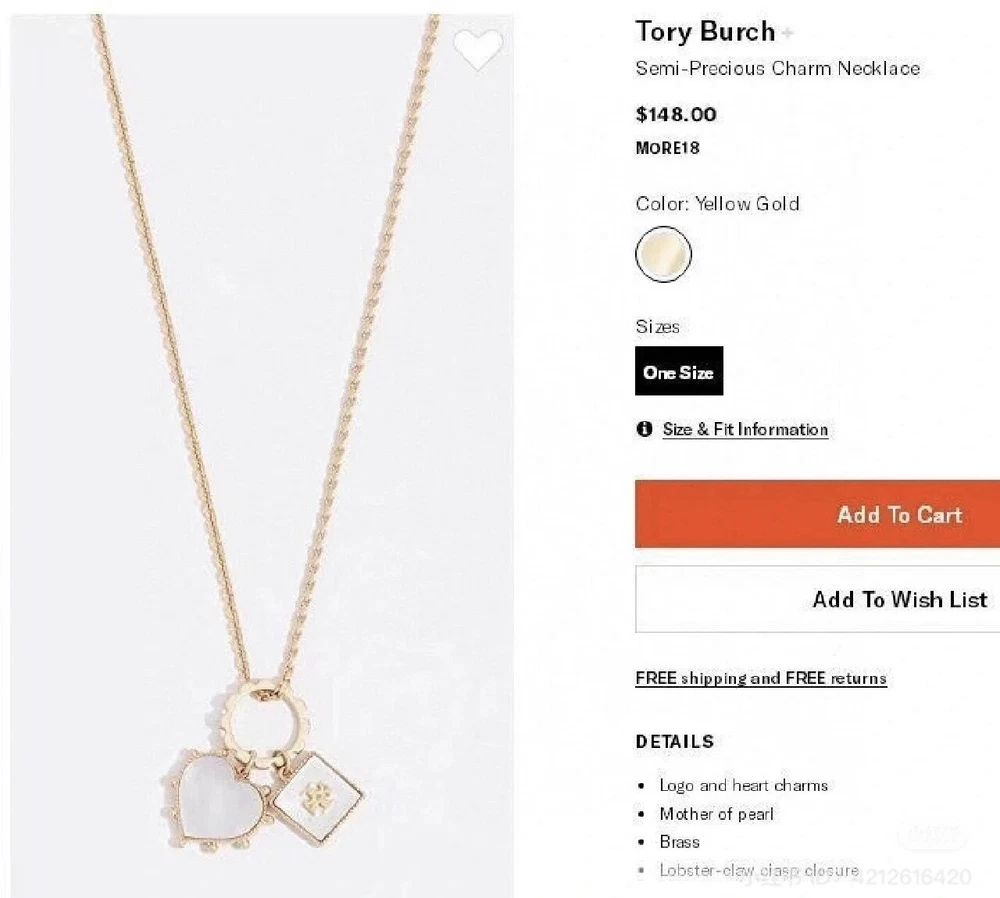1000x898 pixels.
Task: Click the info icon before Size & Fit
Action: [645, 429]
